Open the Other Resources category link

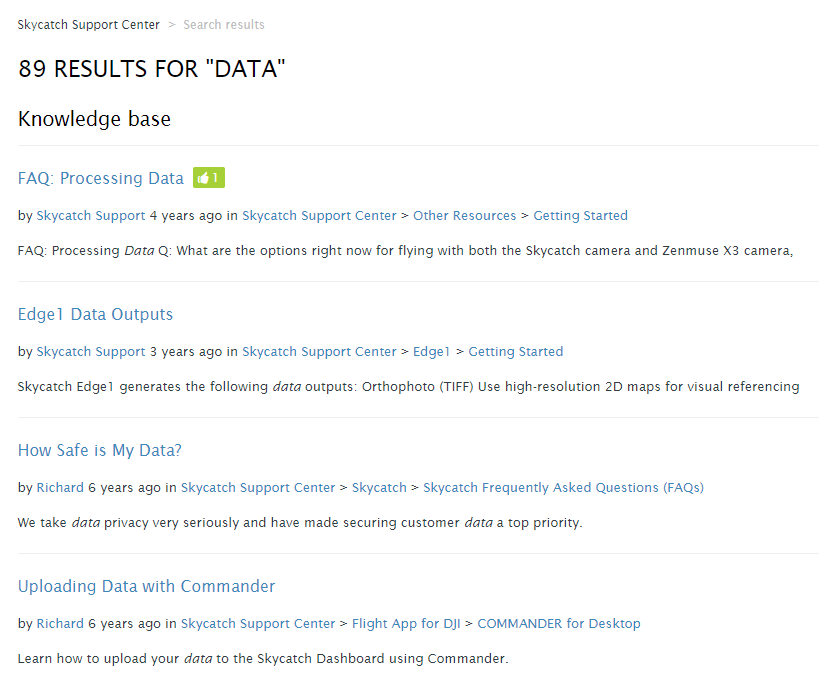[x=464, y=216]
